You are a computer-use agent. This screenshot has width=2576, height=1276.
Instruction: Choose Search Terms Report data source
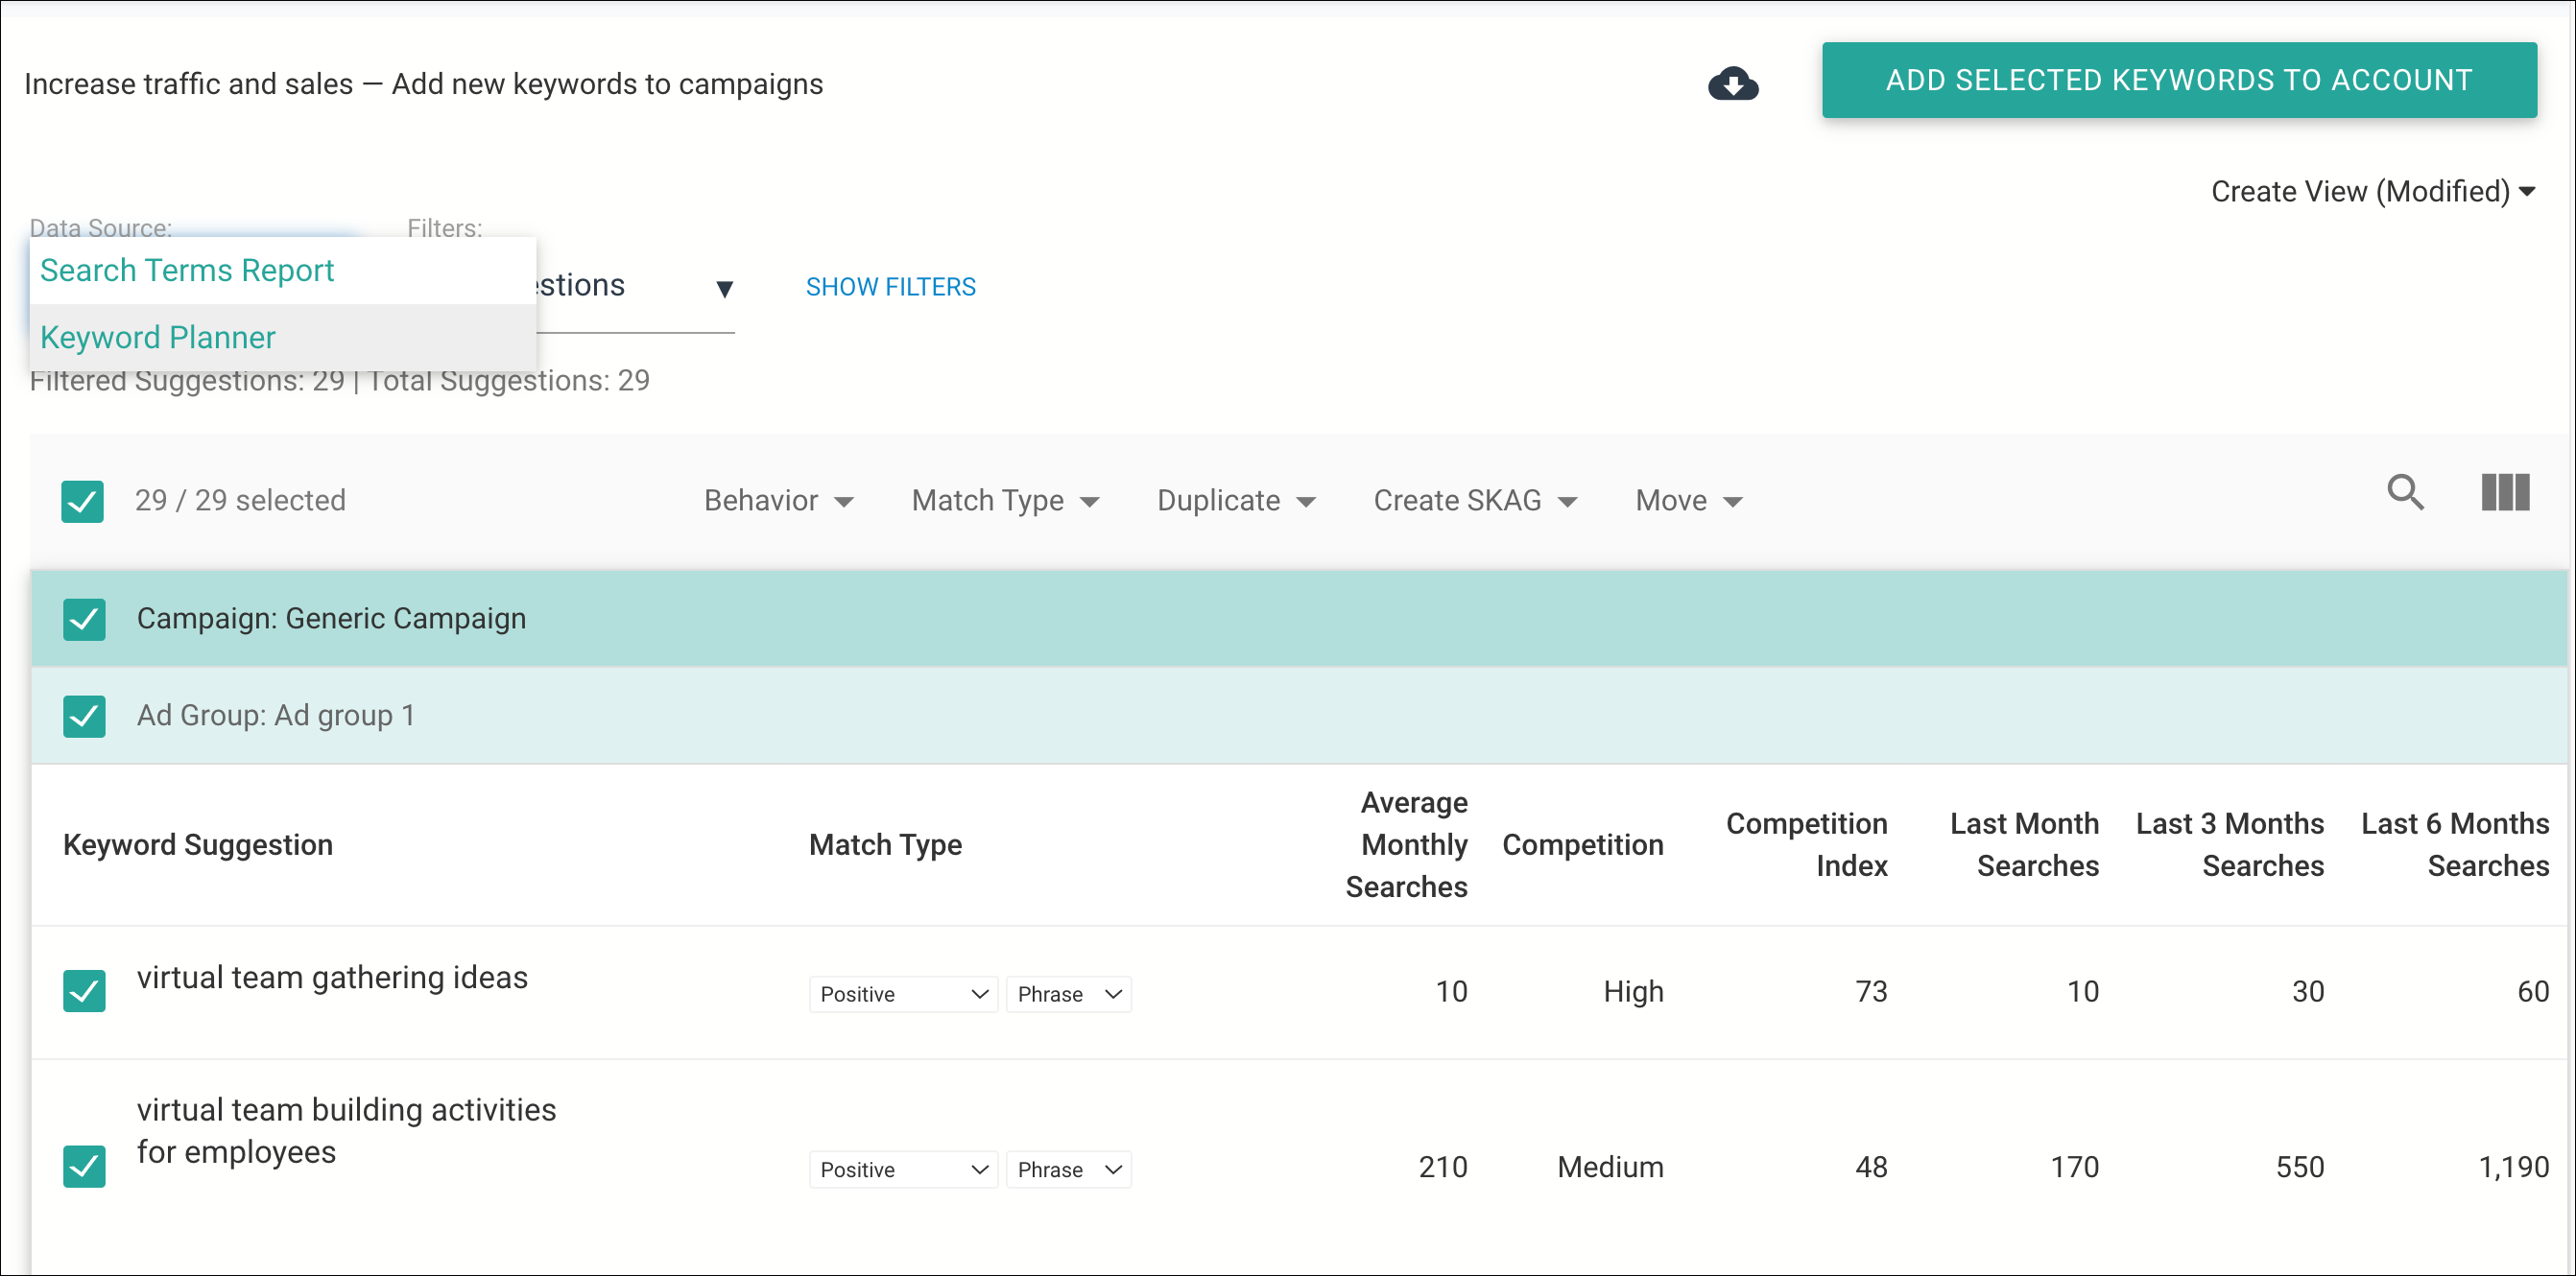283,270
